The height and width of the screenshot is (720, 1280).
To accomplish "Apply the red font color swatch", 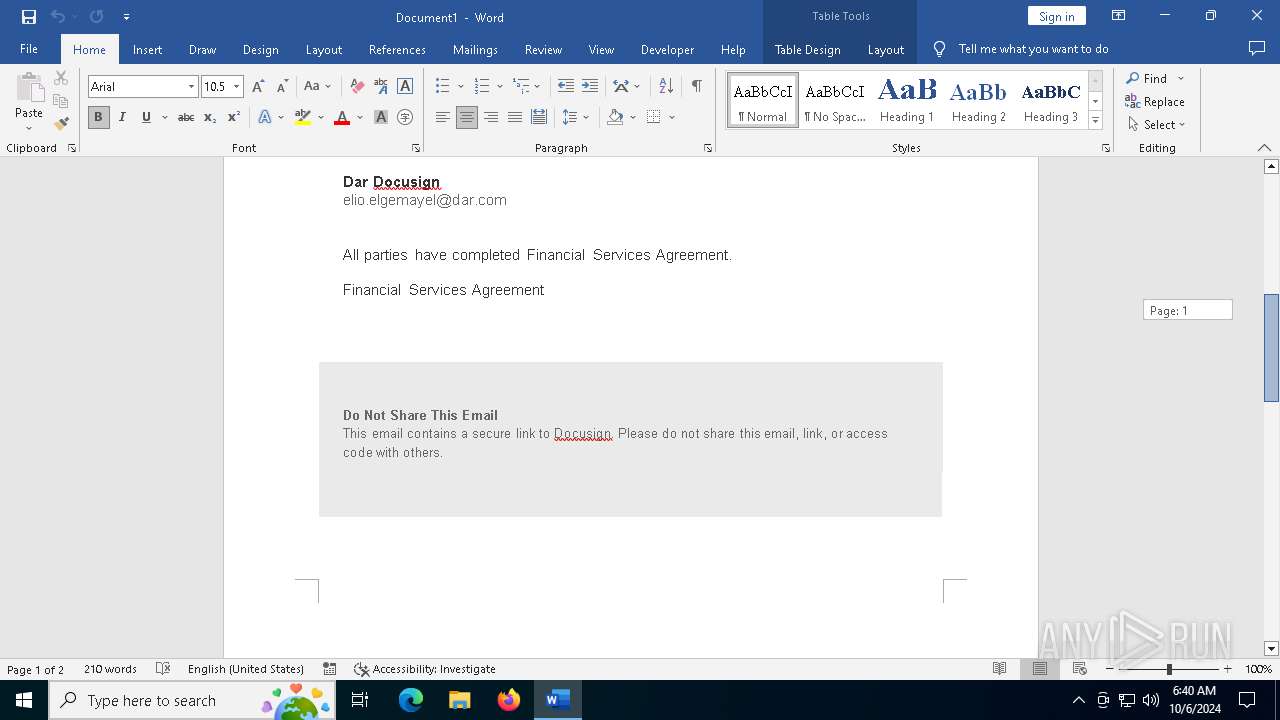I will (x=342, y=118).
